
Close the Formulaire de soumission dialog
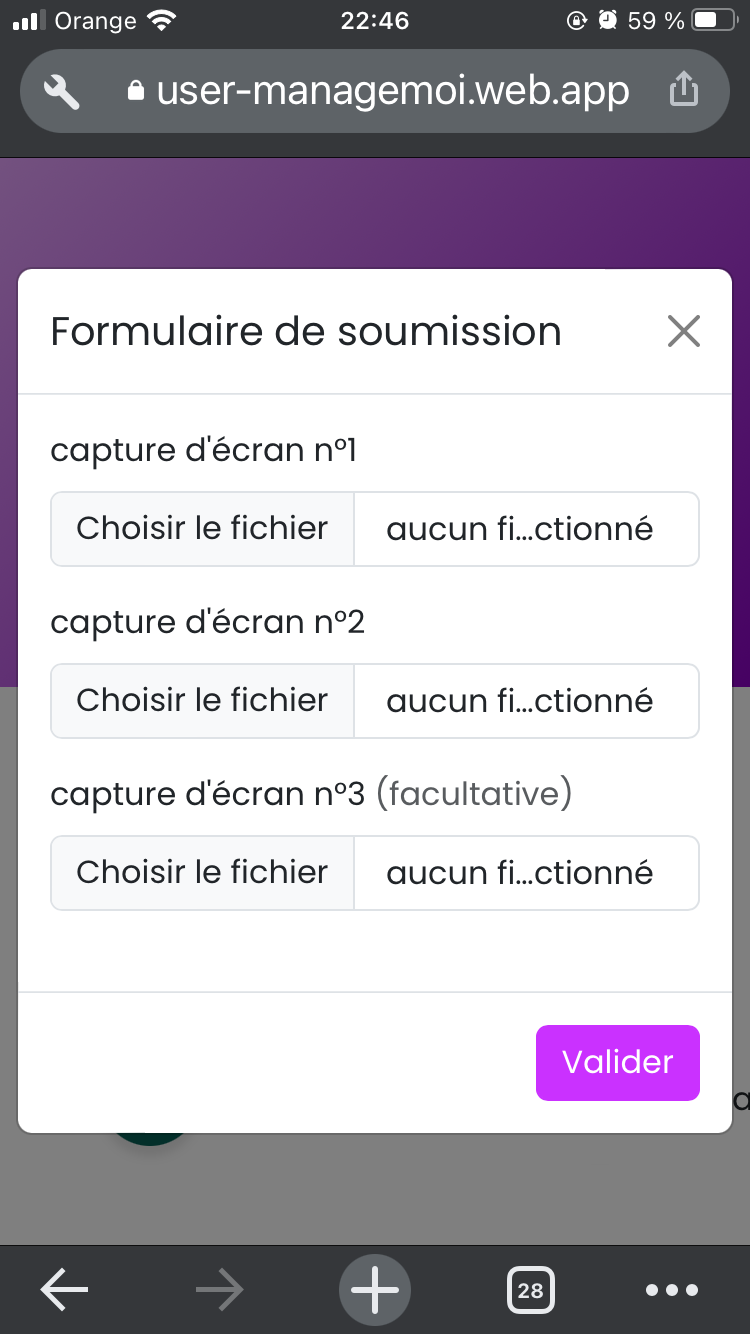[684, 331]
